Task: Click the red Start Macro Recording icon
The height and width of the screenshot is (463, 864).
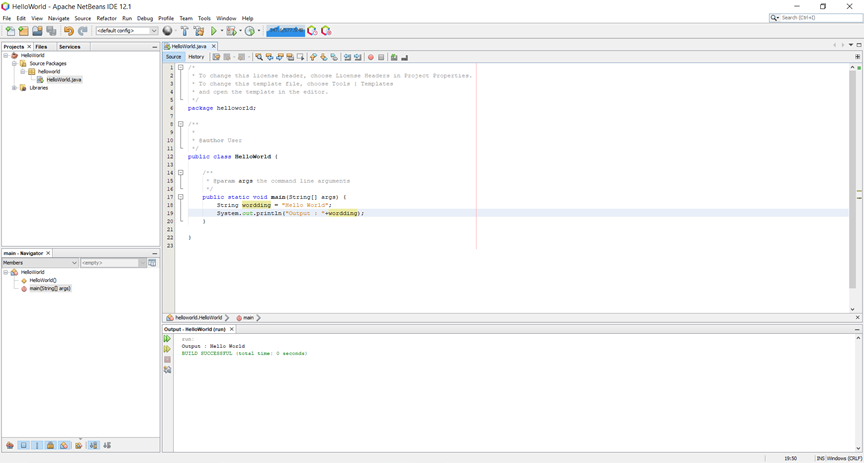Action: (x=370, y=57)
